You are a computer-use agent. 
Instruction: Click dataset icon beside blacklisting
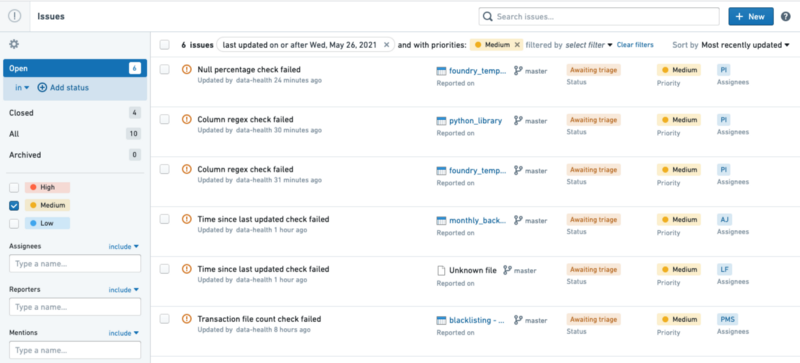(441, 321)
